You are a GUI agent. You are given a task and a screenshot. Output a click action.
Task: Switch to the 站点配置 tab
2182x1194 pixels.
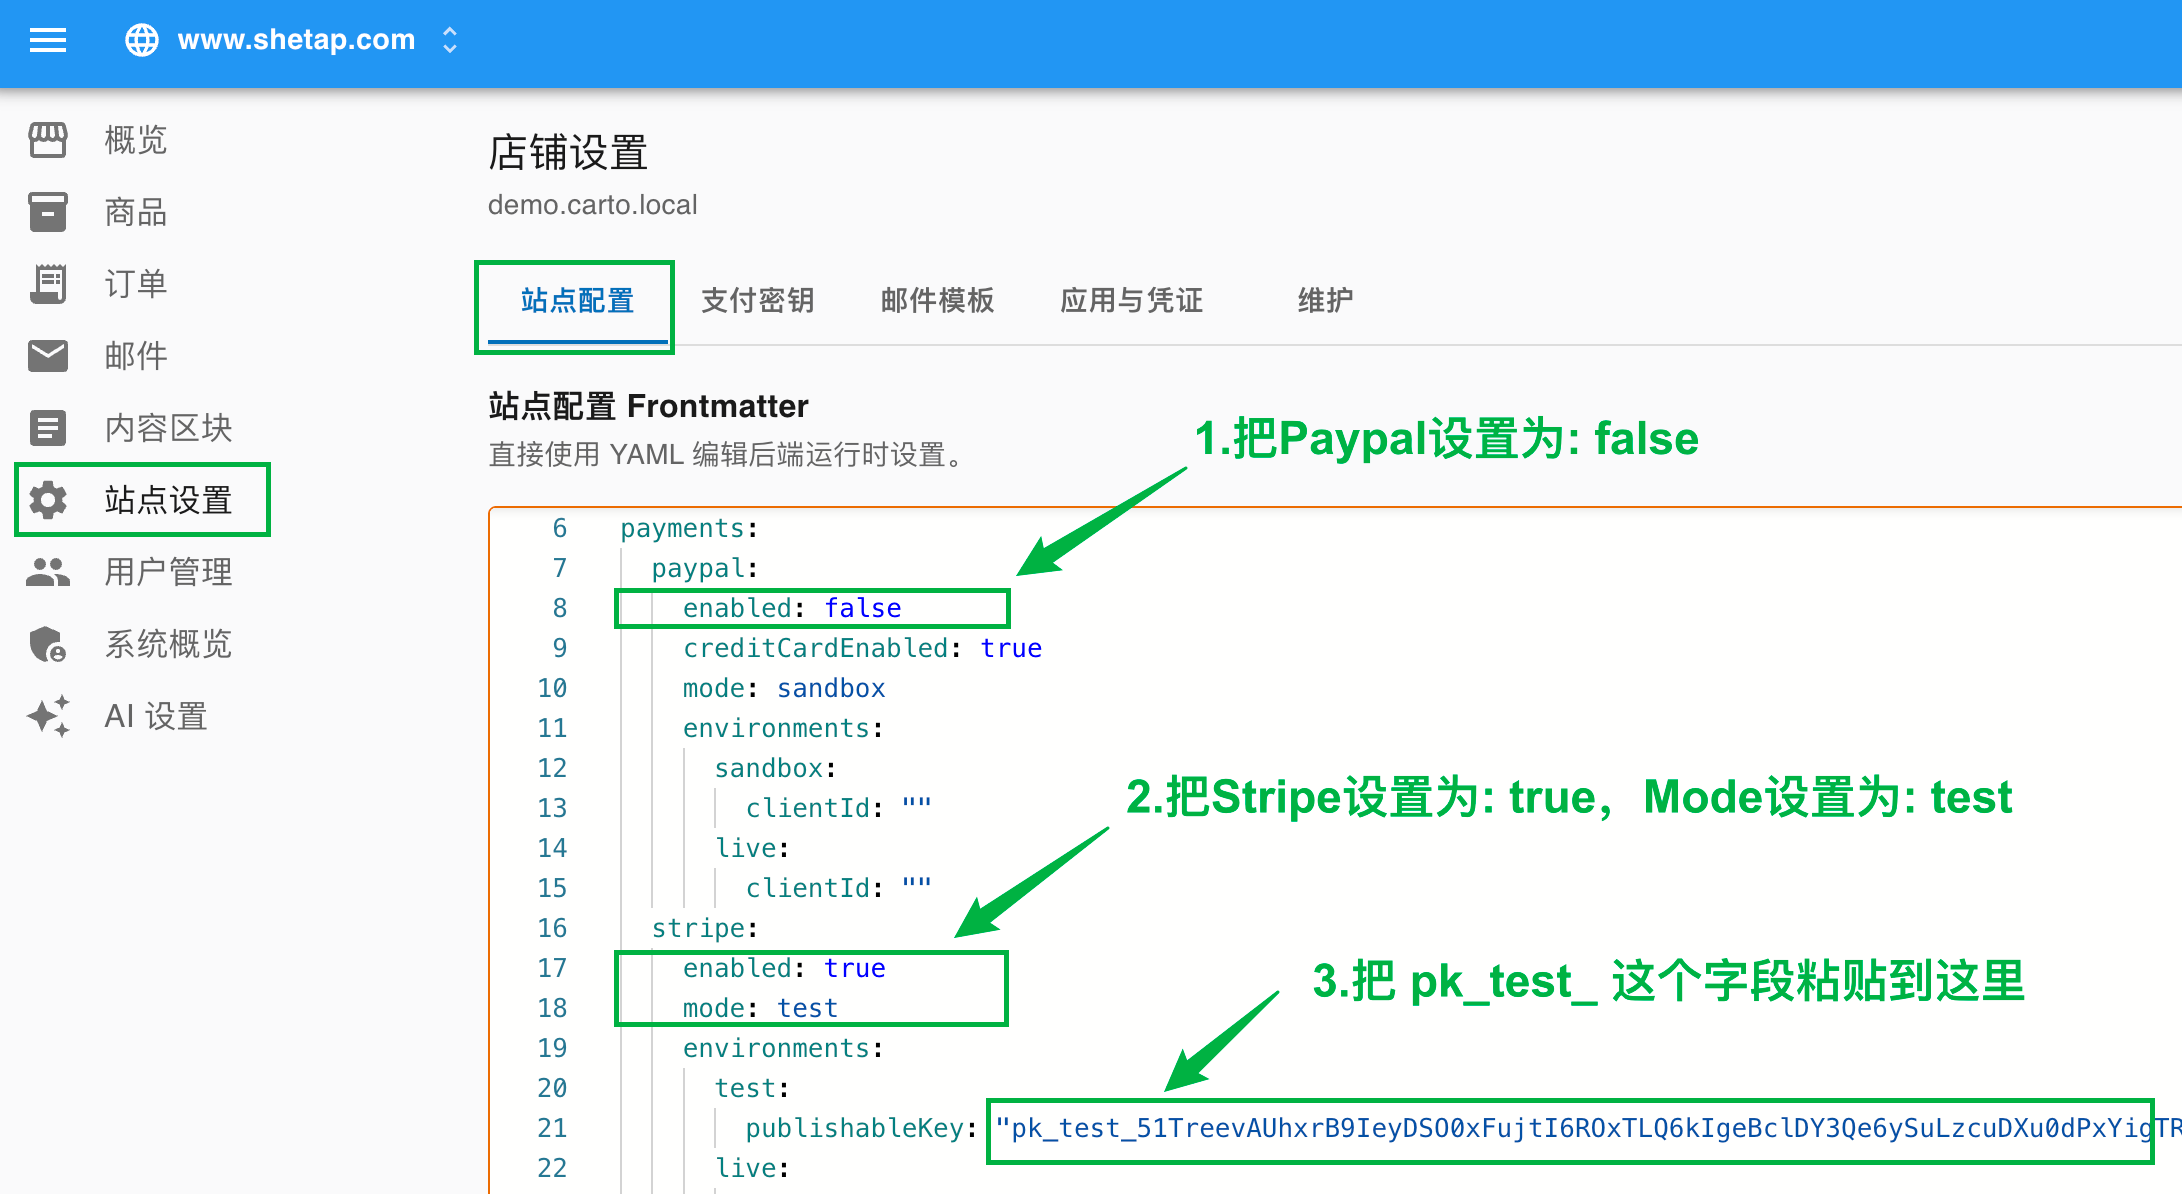(x=578, y=301)
